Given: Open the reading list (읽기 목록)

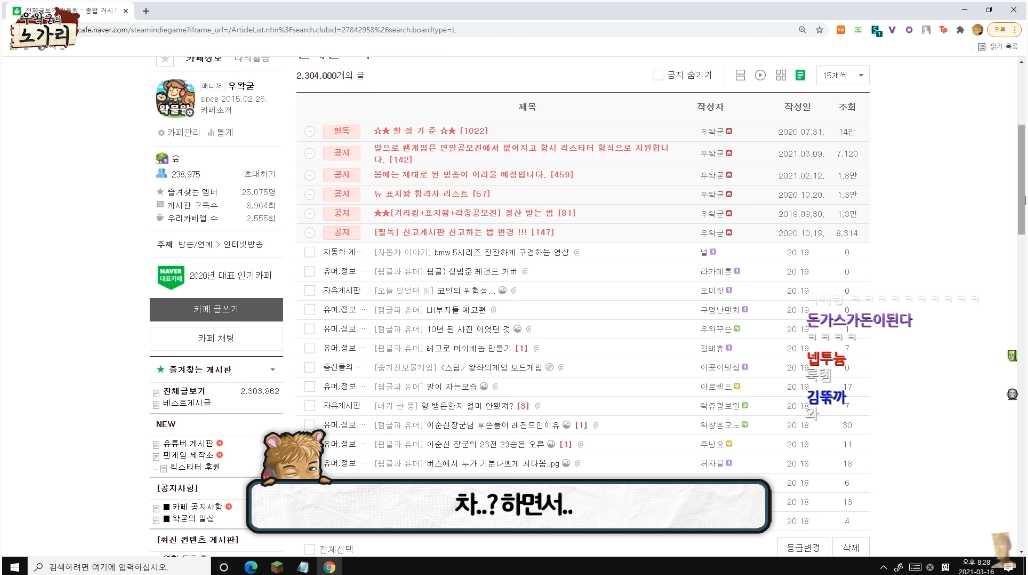Looking at the screenshot, I should tap(998, 47).
